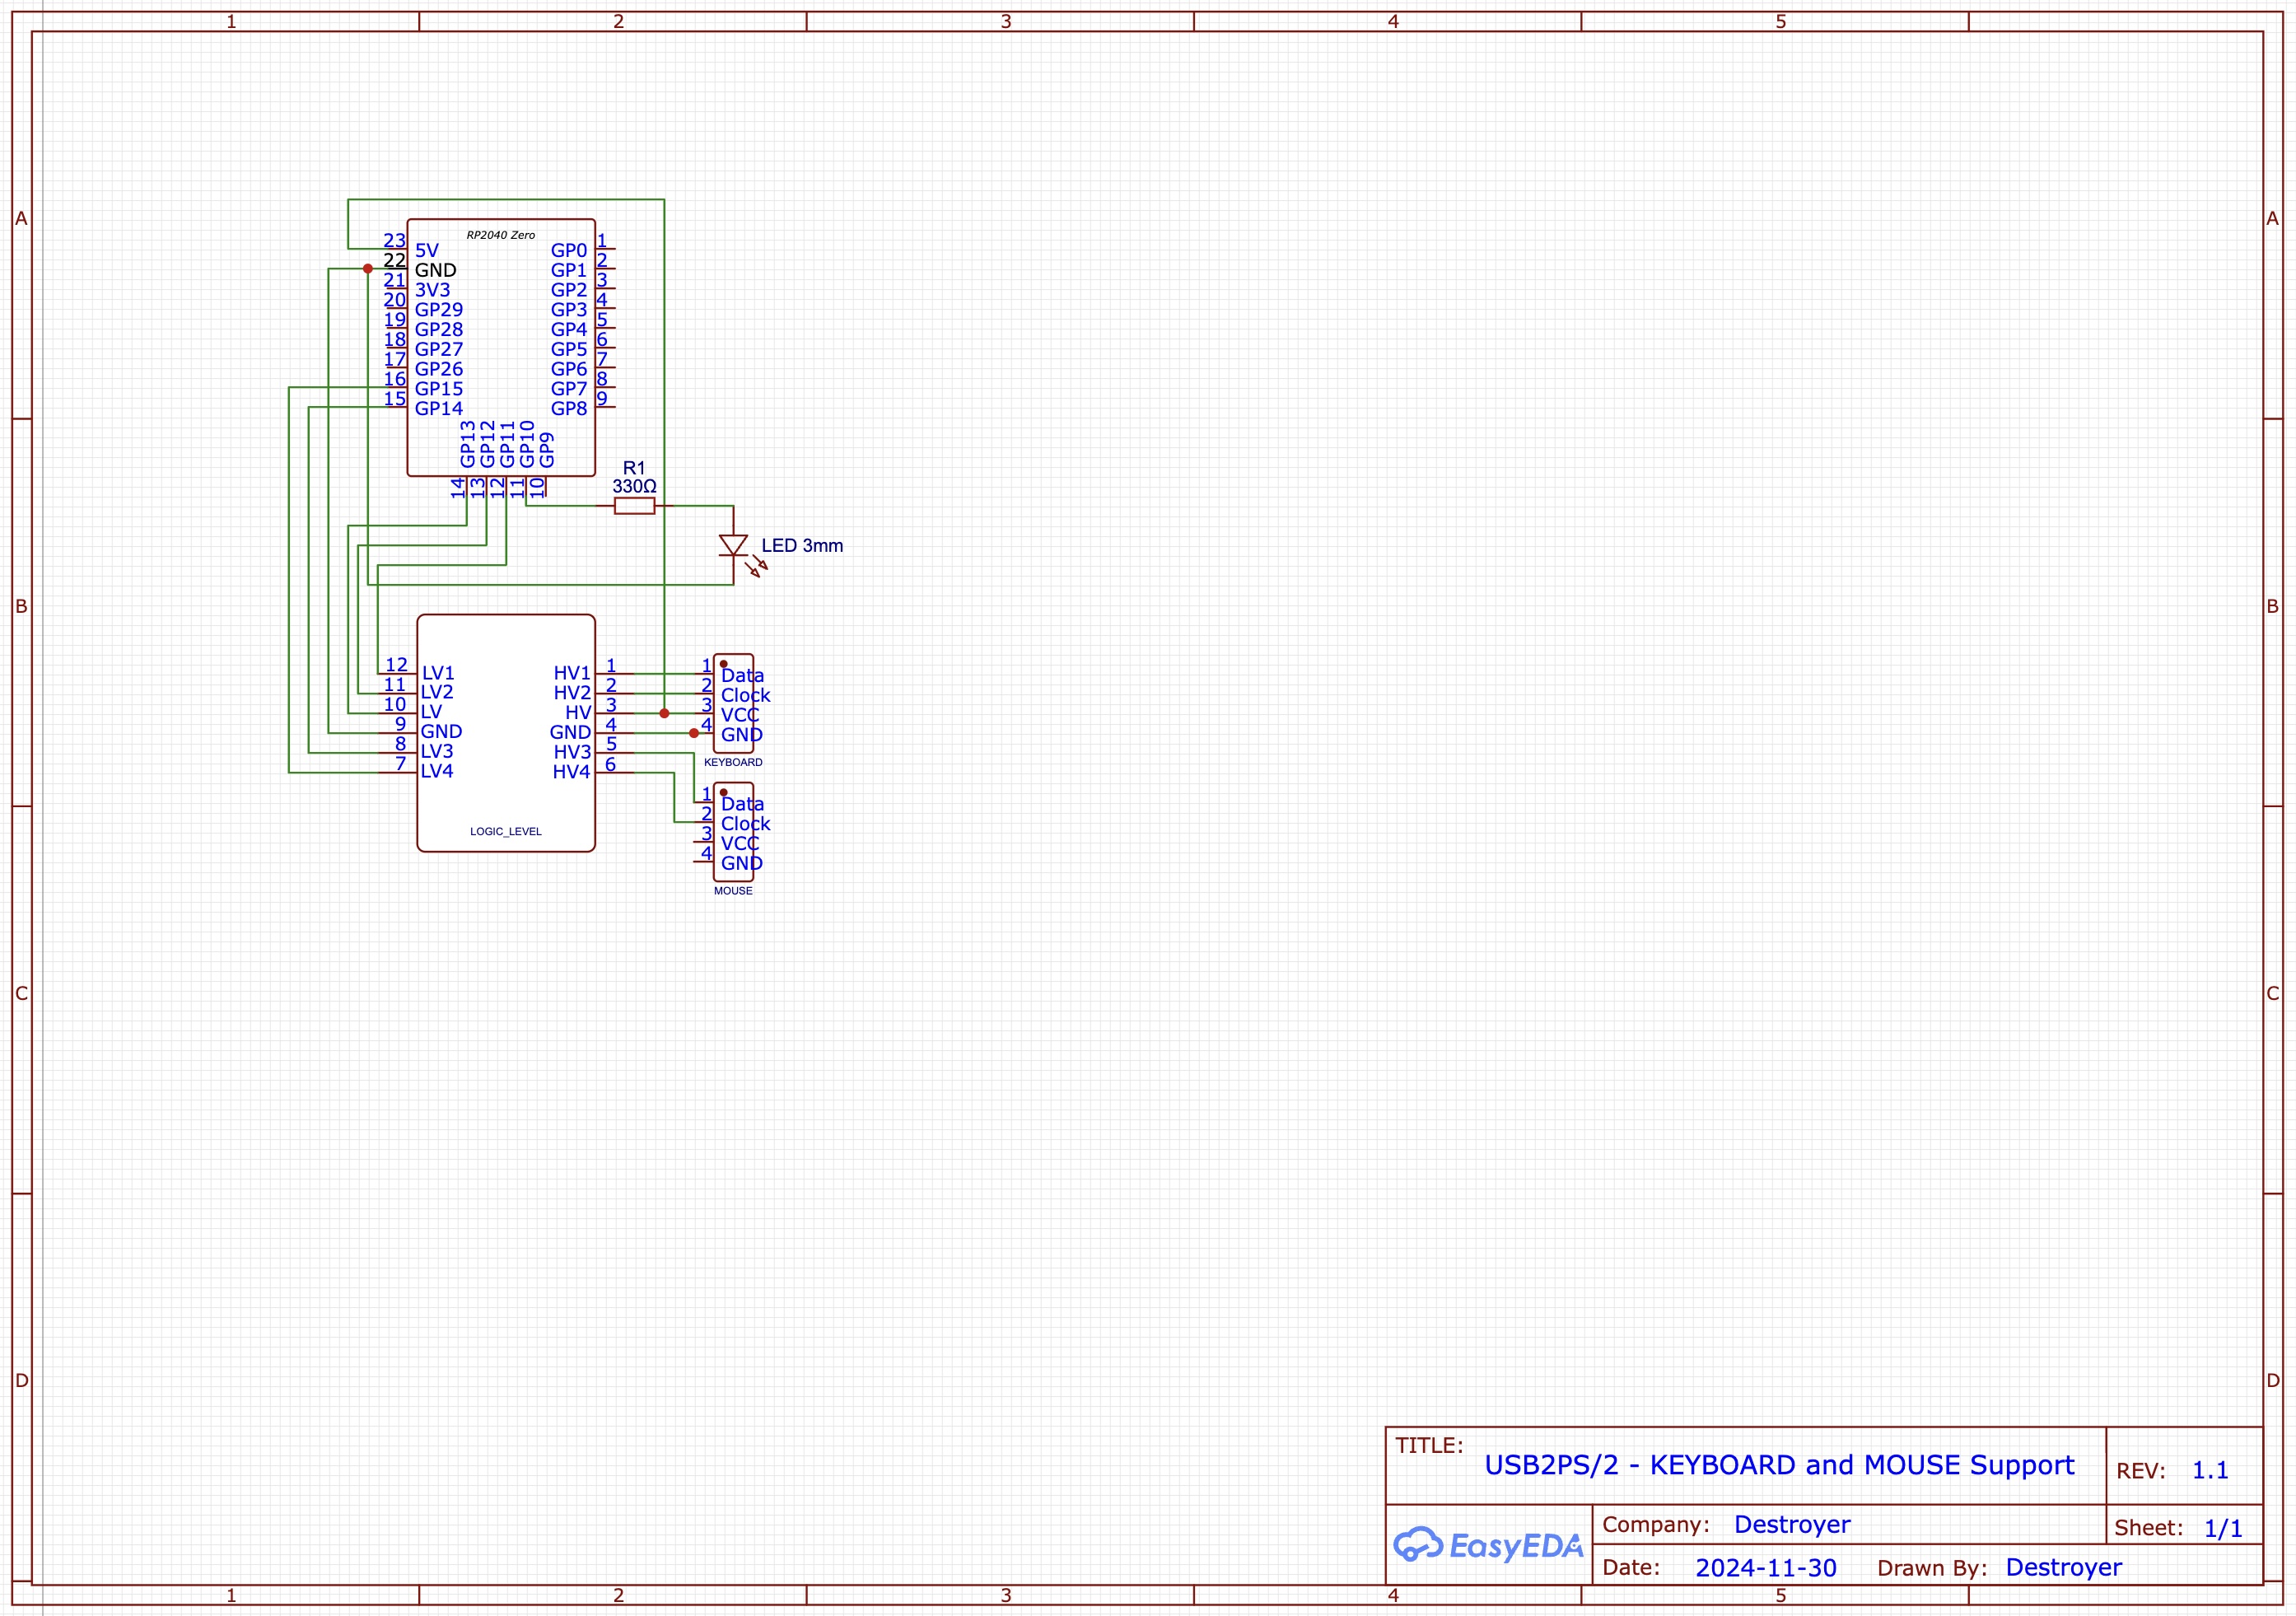Click the 'GP8' pin label

click(569, 409)
